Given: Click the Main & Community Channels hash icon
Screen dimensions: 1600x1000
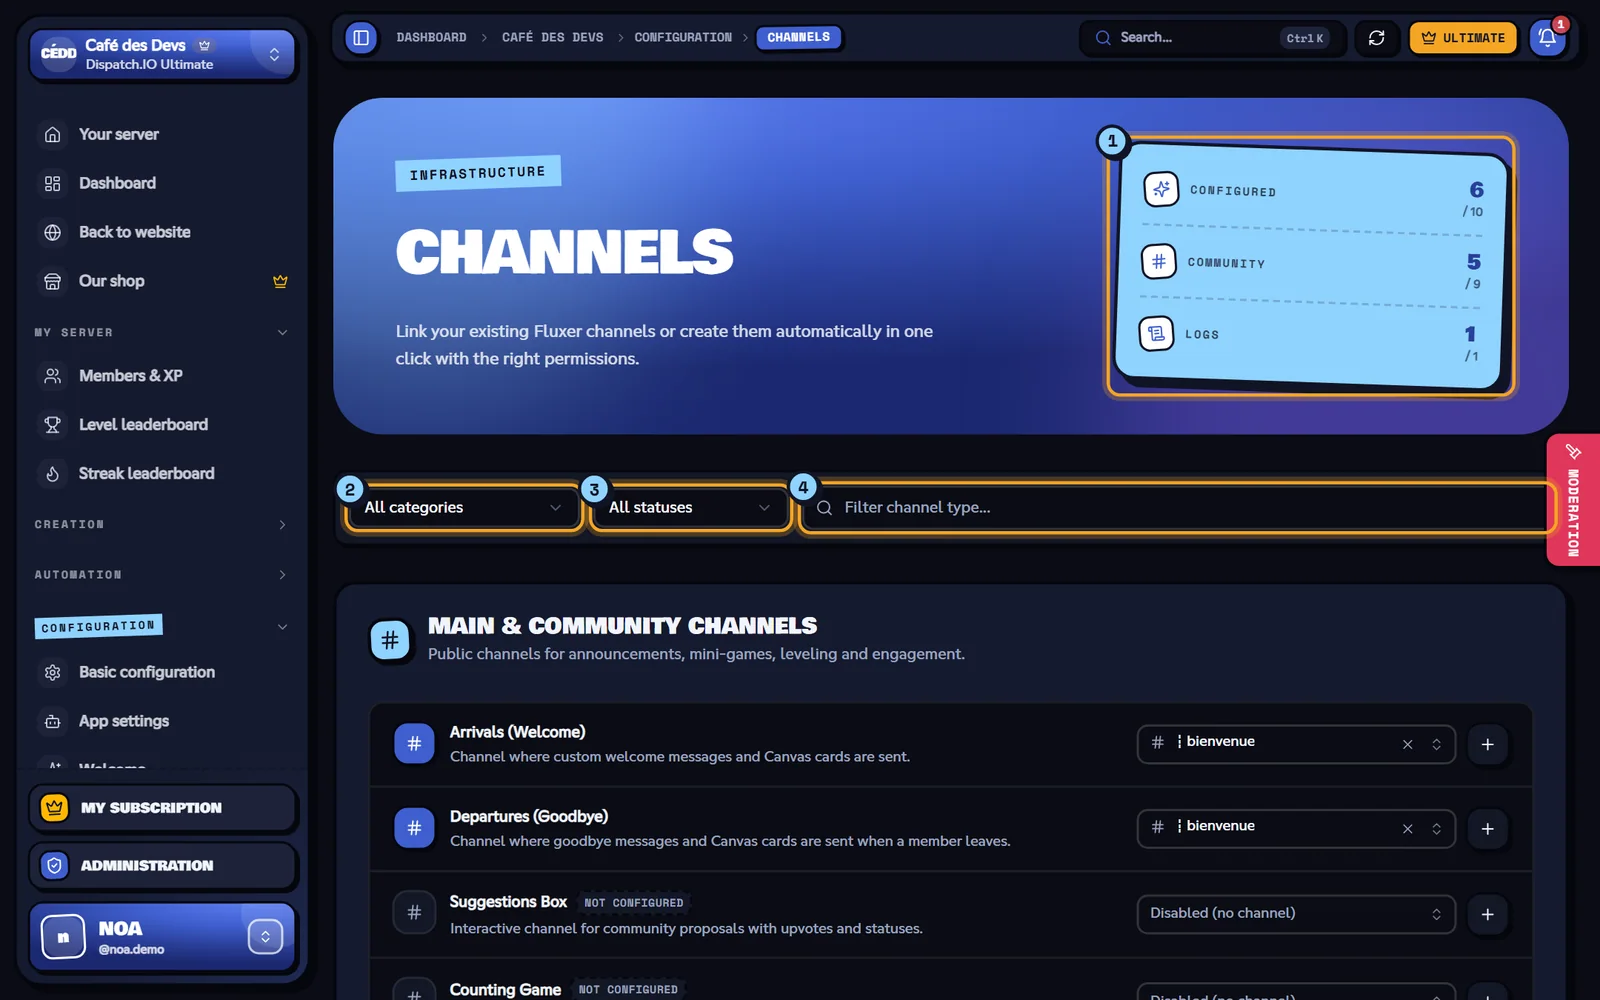Looking at the screenshot, I should pyautogui.click(x=390, y=640).
